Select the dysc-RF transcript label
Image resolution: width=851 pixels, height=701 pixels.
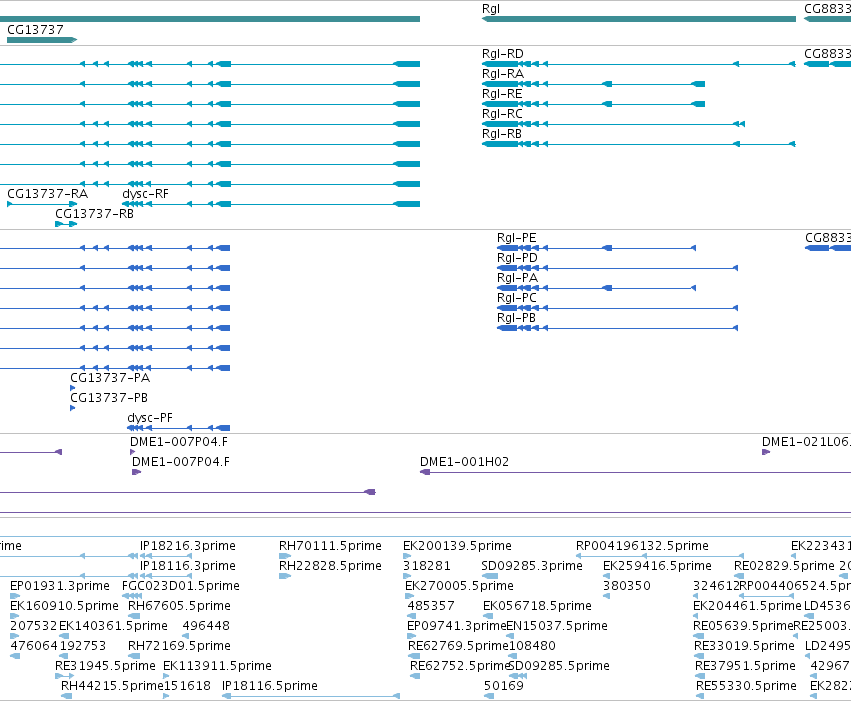[x=145, y=194]
